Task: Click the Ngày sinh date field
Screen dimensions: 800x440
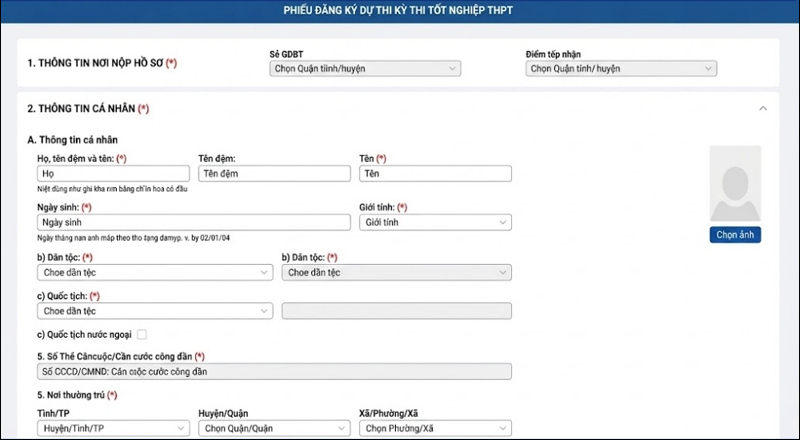Action: pyautogui.click(x=194, y=222)
